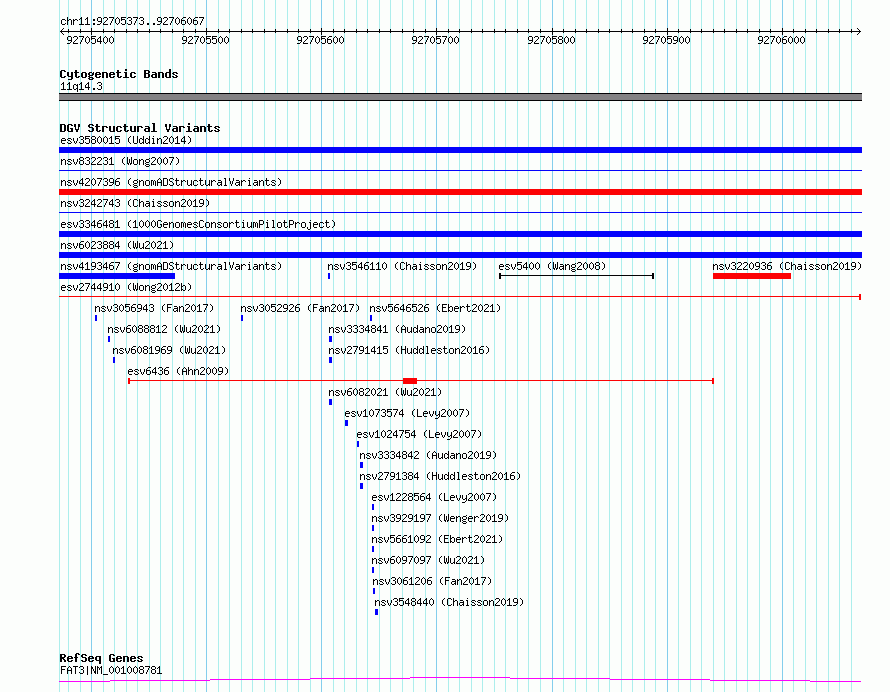The width and height of the screenshot is (890, 692).
Task: Click the red block on esv6436 line
Action: point(410,381)
